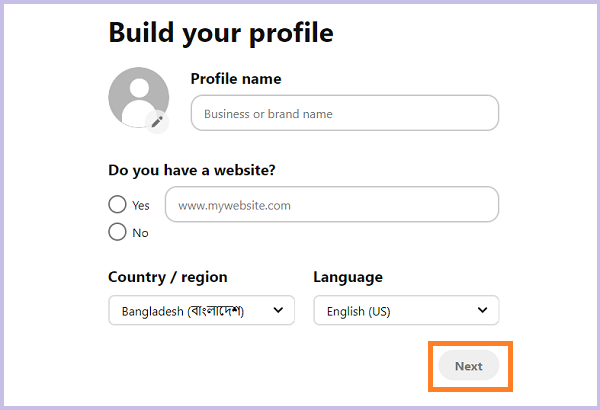This screenshot has width=600, height=410.
Task: Choose the No radio button
Action: (117, 232)
